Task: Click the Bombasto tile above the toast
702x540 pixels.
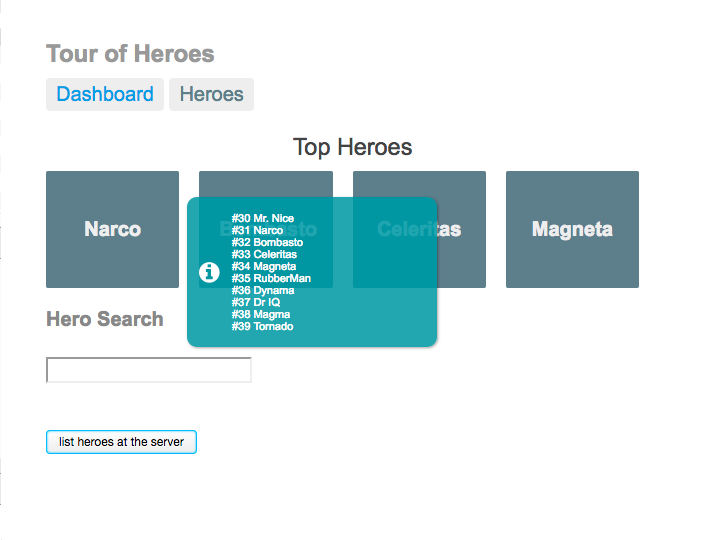Action: pyautogui.click(x=266, y=184)
